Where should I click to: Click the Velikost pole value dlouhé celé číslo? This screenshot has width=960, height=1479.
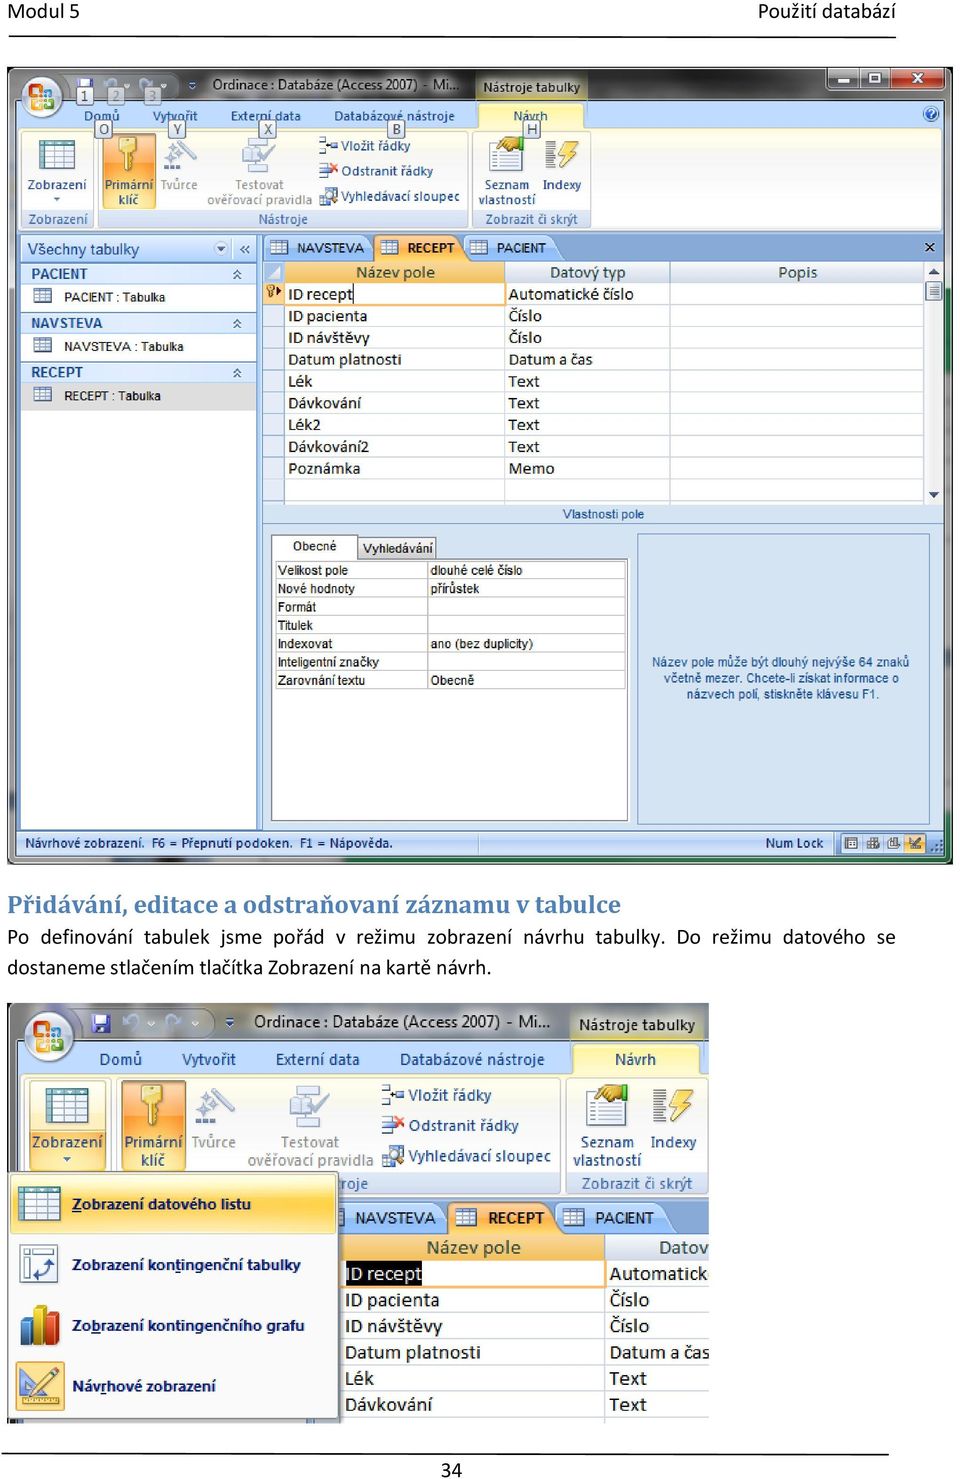[x=527, y=570]
